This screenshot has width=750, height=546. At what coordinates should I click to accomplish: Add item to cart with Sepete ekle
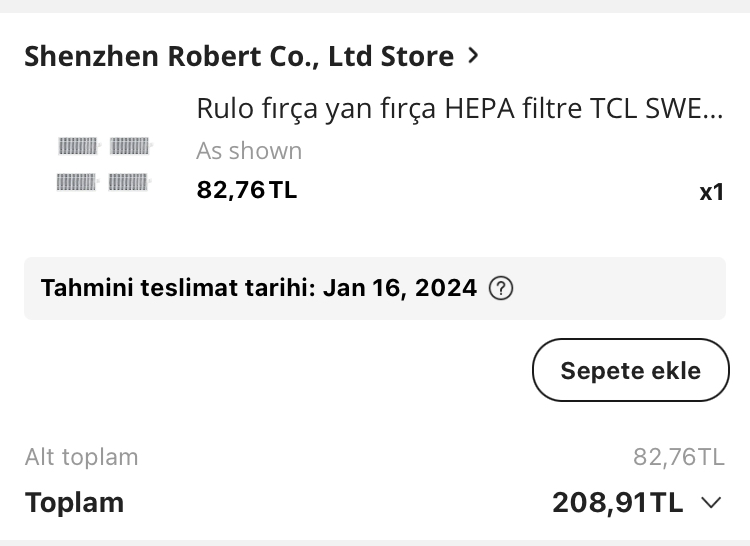pyautogui.click(x=630, y=370)
